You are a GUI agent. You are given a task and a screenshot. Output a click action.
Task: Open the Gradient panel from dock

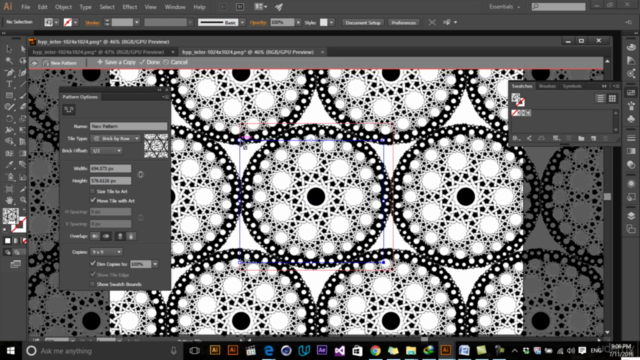click(631, 152)
